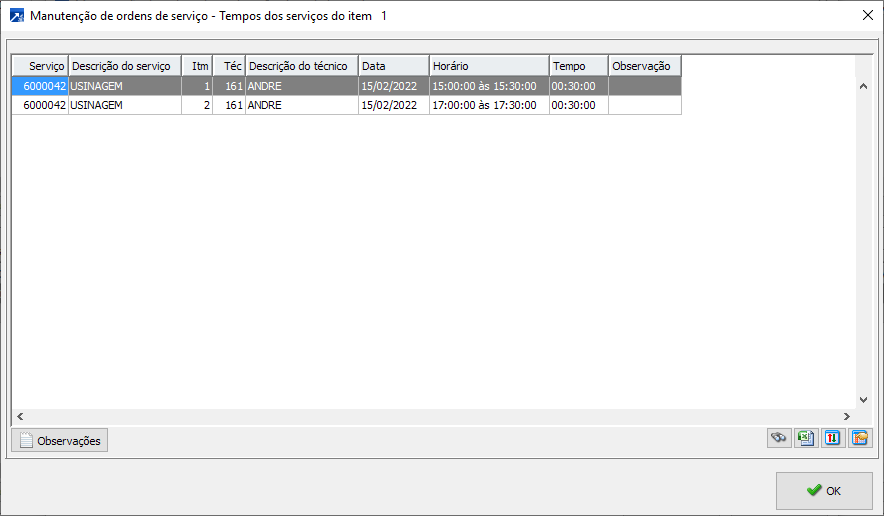Click the 00:30:00 Tempo cell in row one
Viewport: 884px width, 516px height.
point(579,86)
